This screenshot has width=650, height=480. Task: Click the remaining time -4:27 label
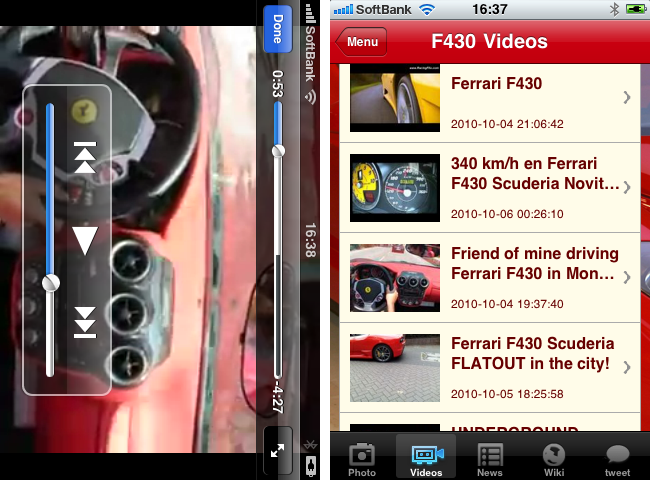pos(278,398)
